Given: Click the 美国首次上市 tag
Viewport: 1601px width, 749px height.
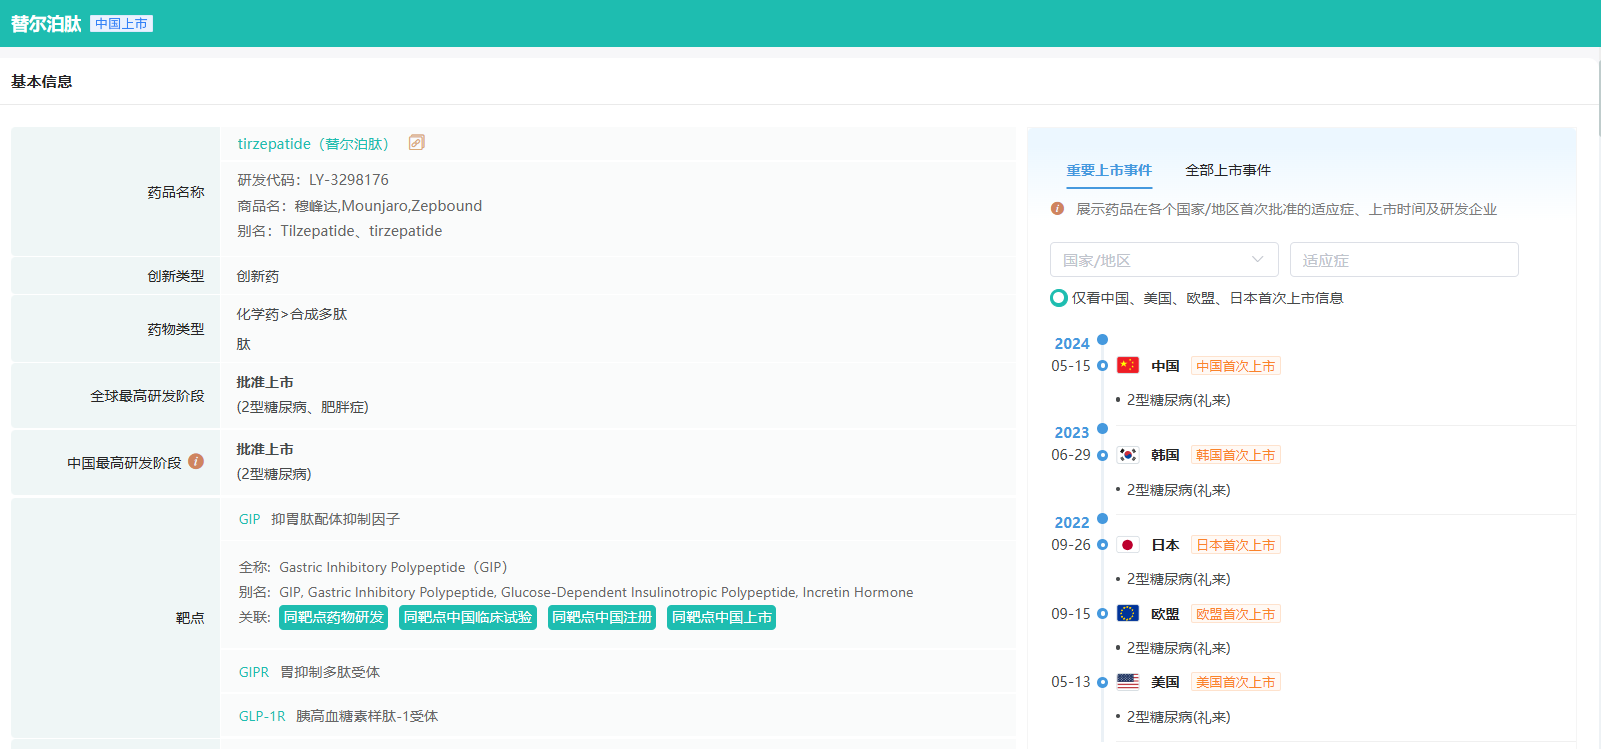Looking at the screenshot, I should point(1236,682).
